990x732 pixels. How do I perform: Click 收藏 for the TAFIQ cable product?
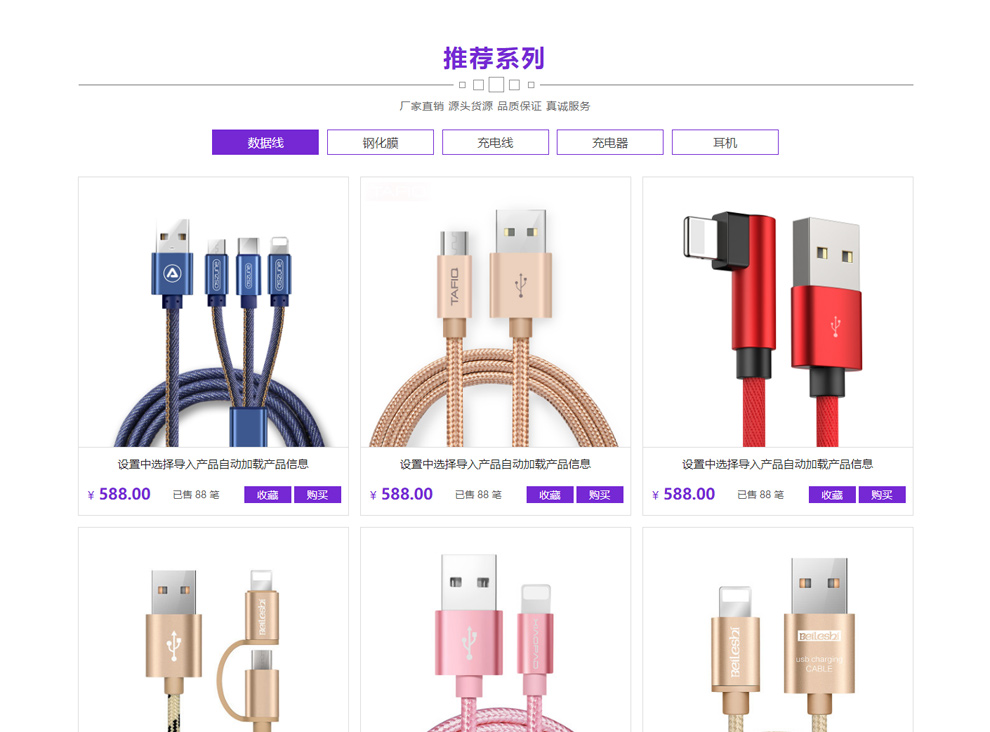coord(550,495)
